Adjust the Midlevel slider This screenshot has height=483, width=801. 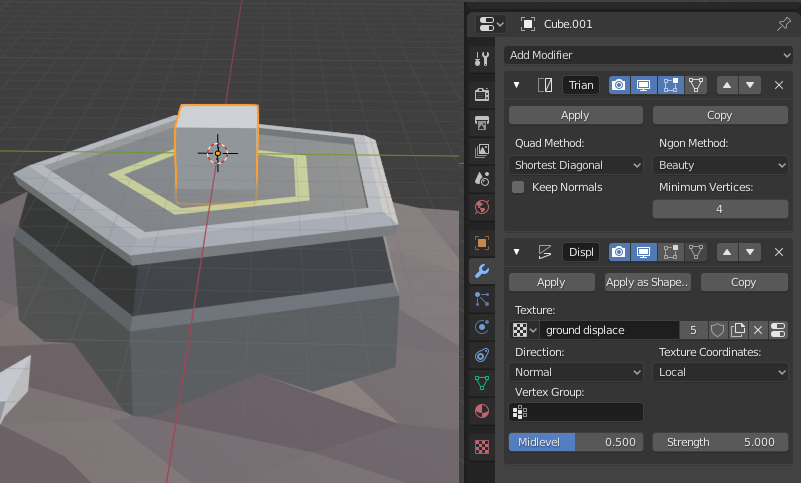pos(576,442)
